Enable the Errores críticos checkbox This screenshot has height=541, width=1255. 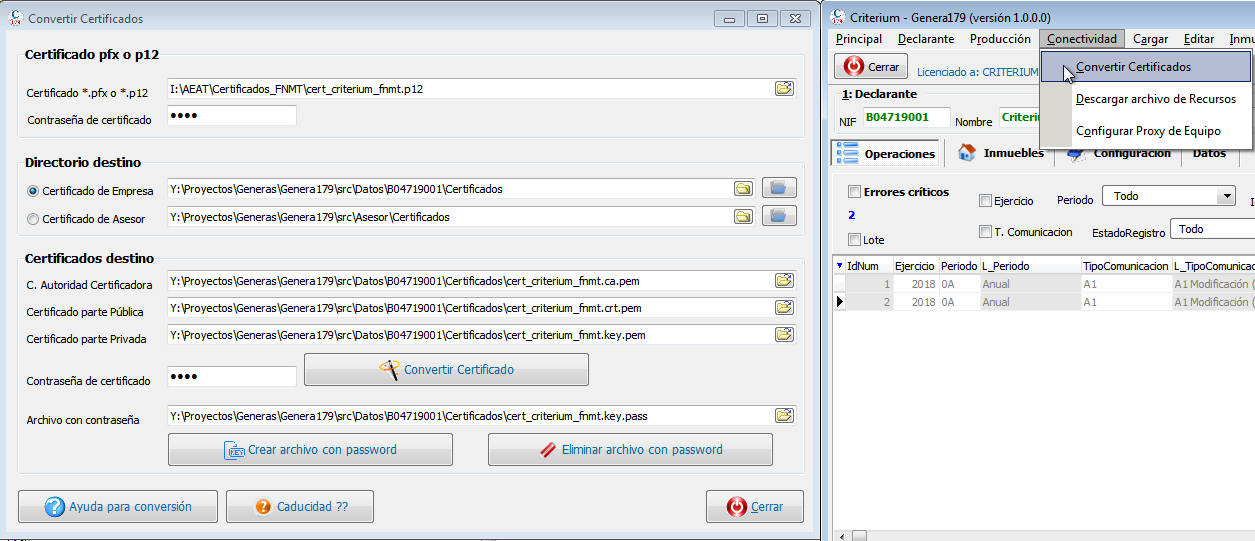pos(854,192)
